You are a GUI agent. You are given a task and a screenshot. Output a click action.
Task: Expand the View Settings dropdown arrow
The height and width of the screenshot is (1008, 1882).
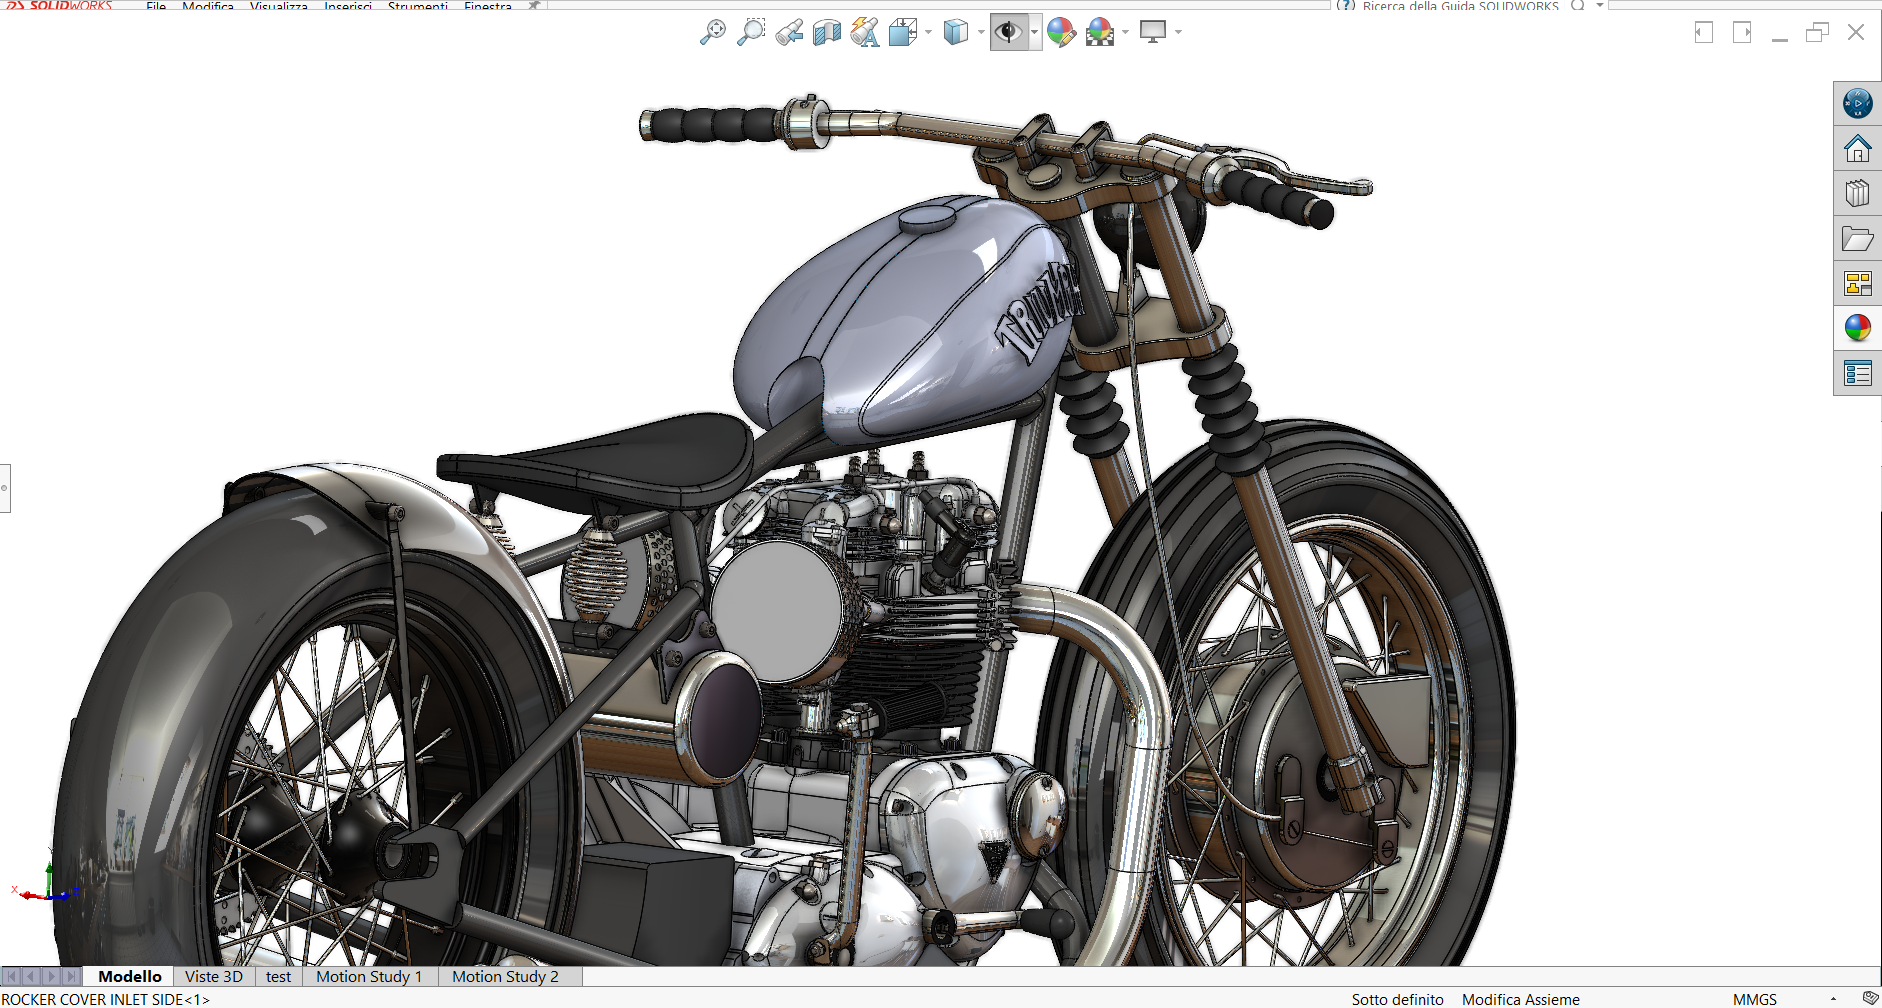pyautogui.click(x=1178, y=32)
